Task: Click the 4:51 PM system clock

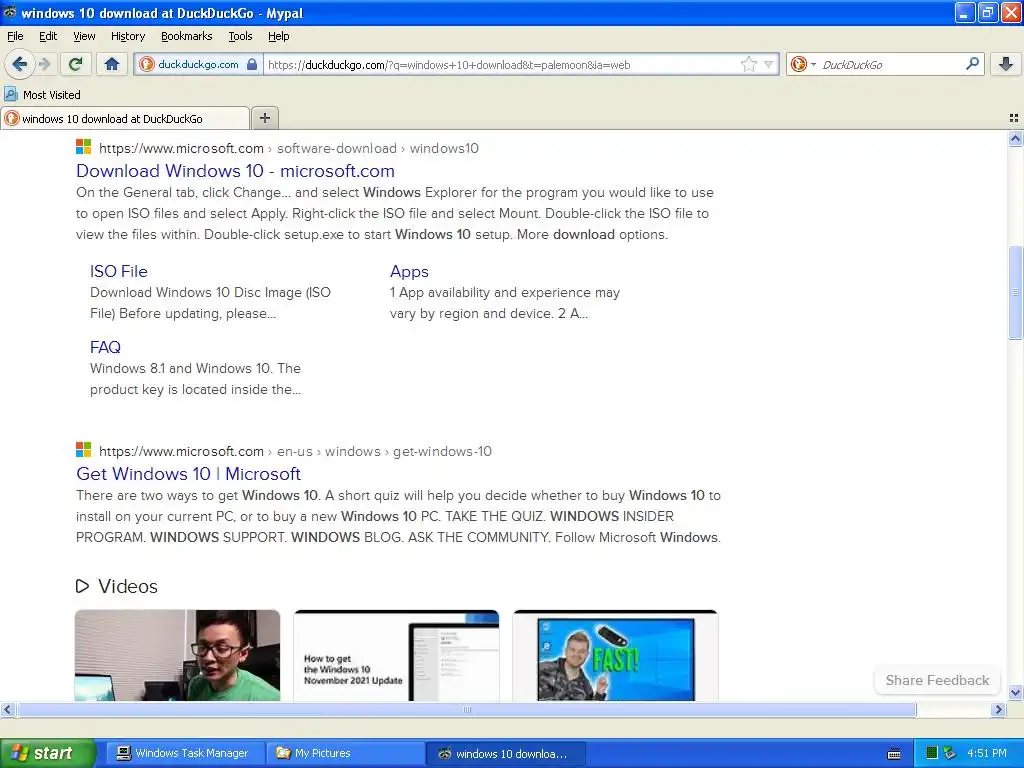Action: [987, 753]
